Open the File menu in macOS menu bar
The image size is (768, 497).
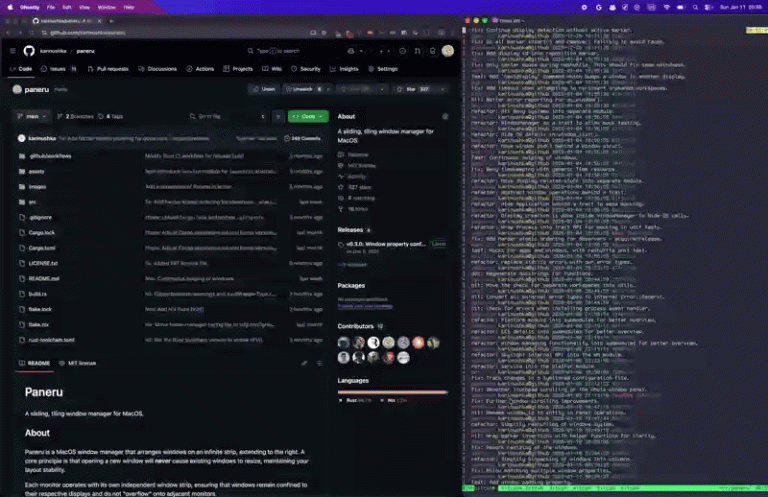(51, 7)
